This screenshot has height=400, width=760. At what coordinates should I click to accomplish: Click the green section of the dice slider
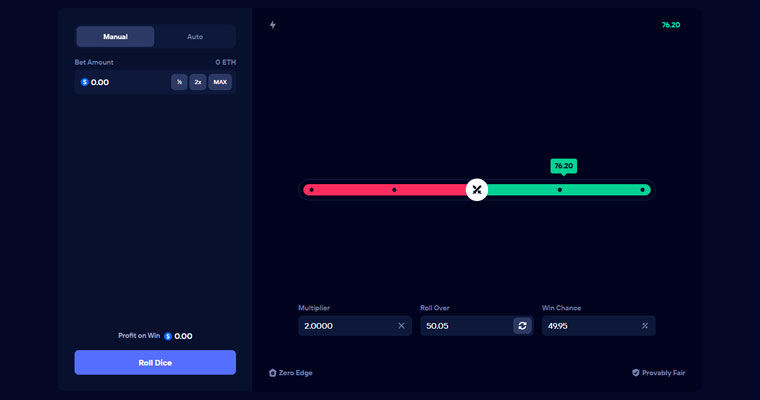[x=569, y=190]
